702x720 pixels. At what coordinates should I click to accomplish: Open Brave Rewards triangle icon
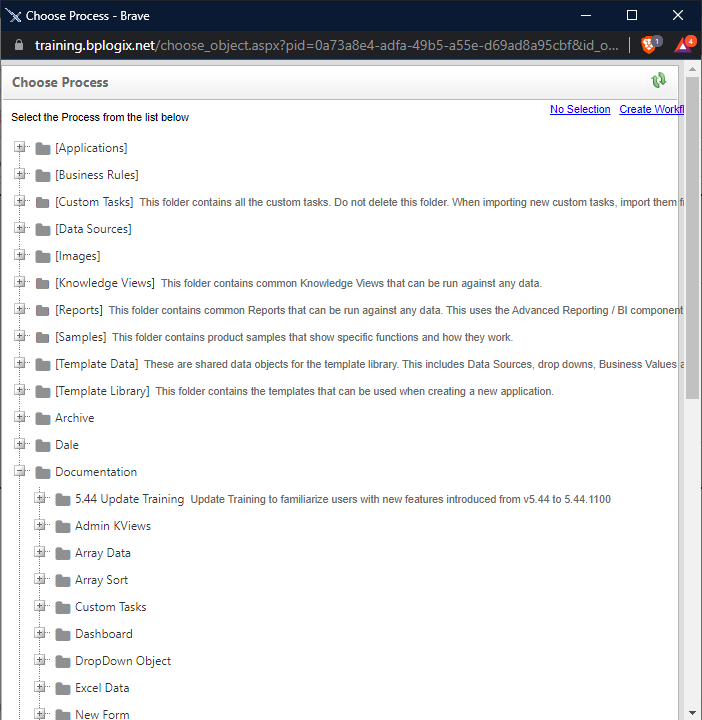coord(685,45)
